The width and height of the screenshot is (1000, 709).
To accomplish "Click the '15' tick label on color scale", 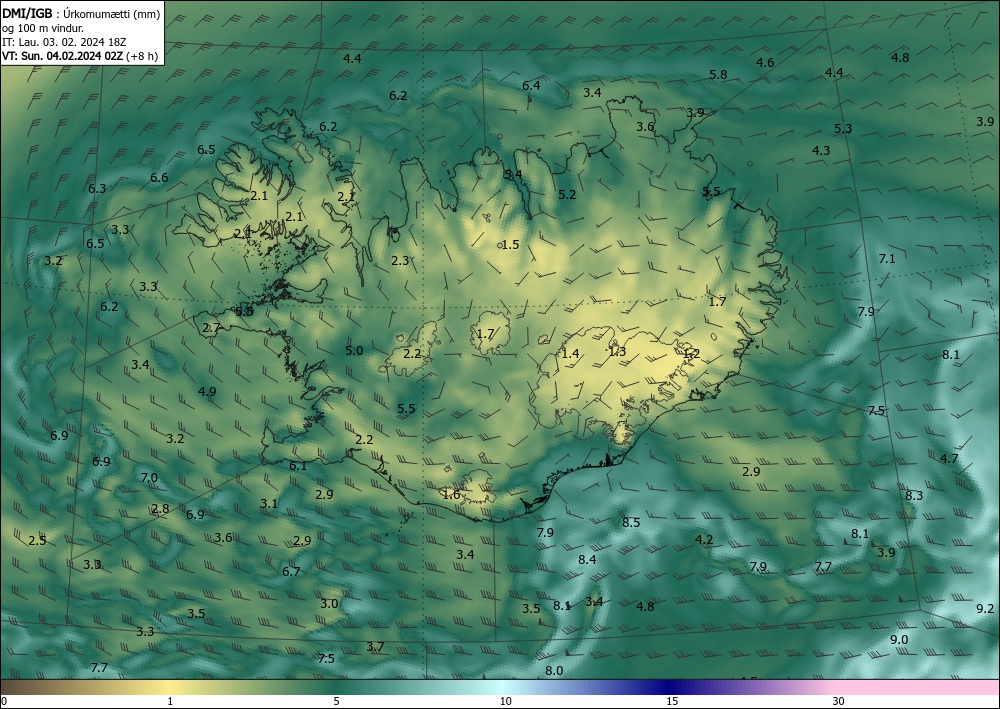I will point(672,701).
